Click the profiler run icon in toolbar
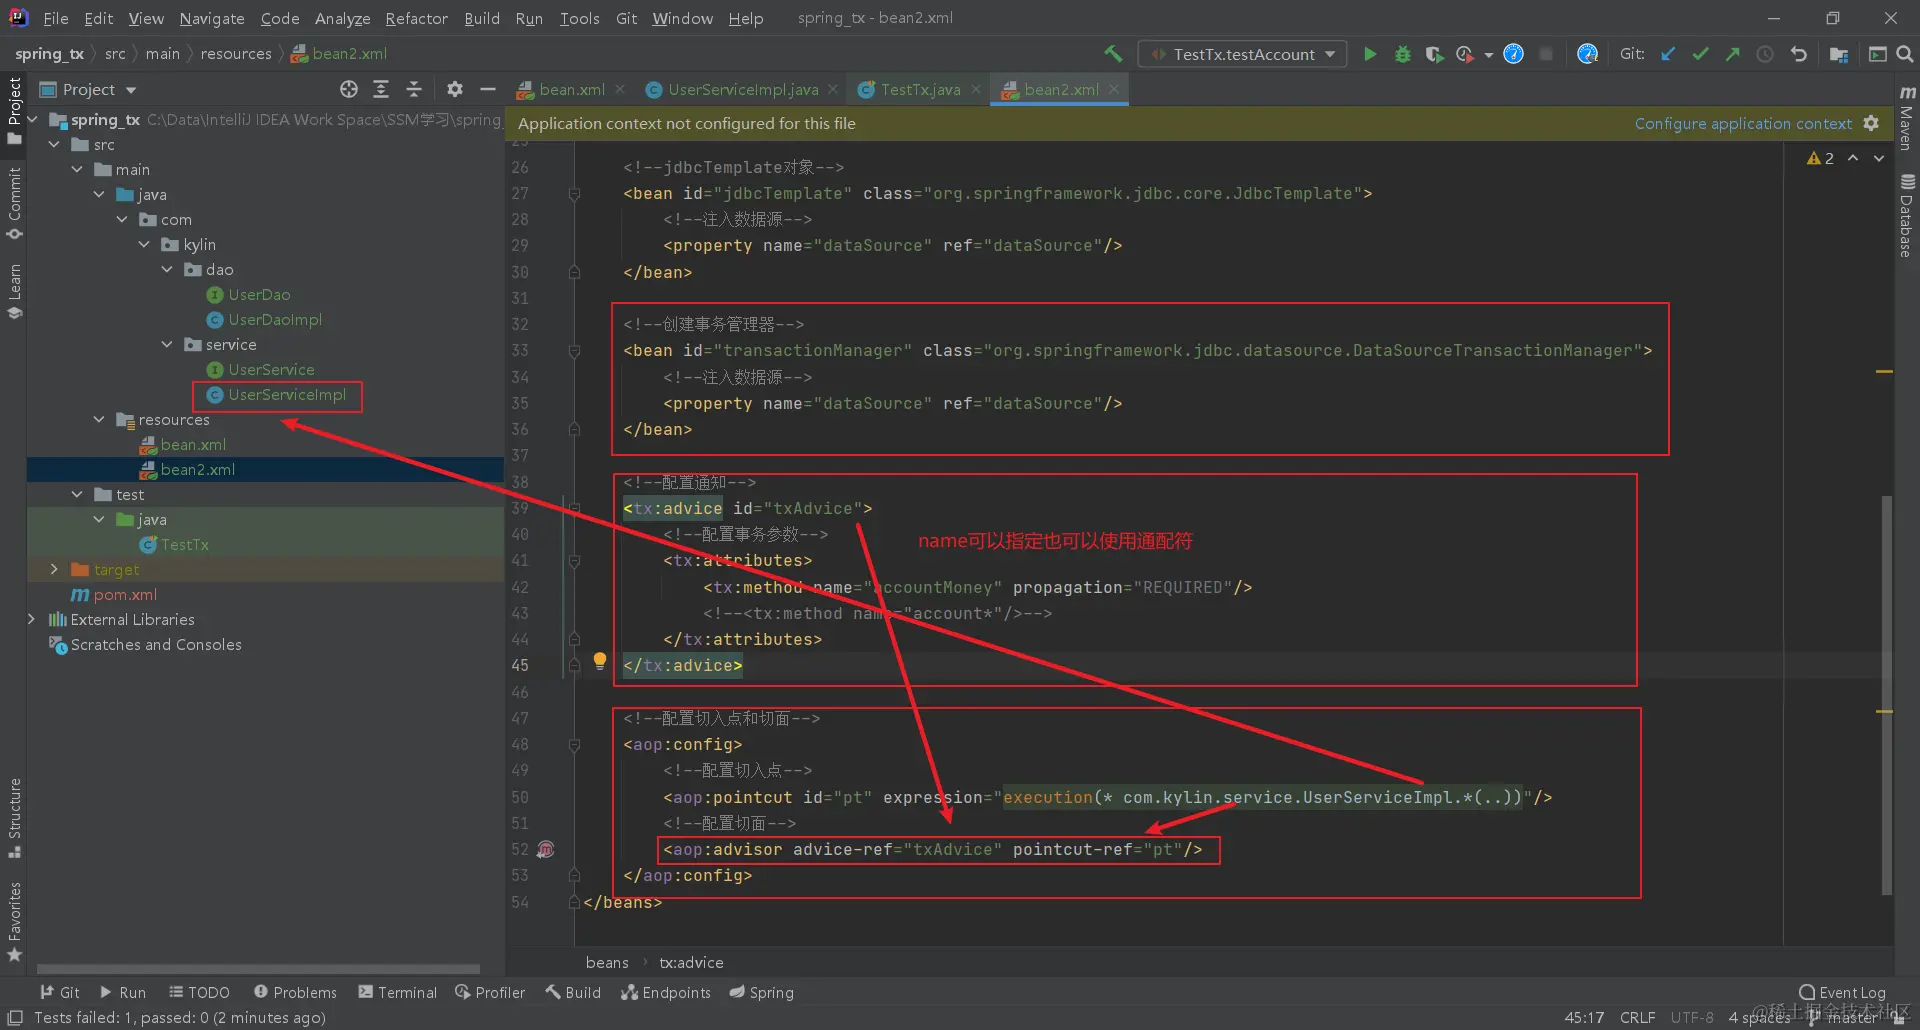1920x1030 pixels. pos(1466,54)
